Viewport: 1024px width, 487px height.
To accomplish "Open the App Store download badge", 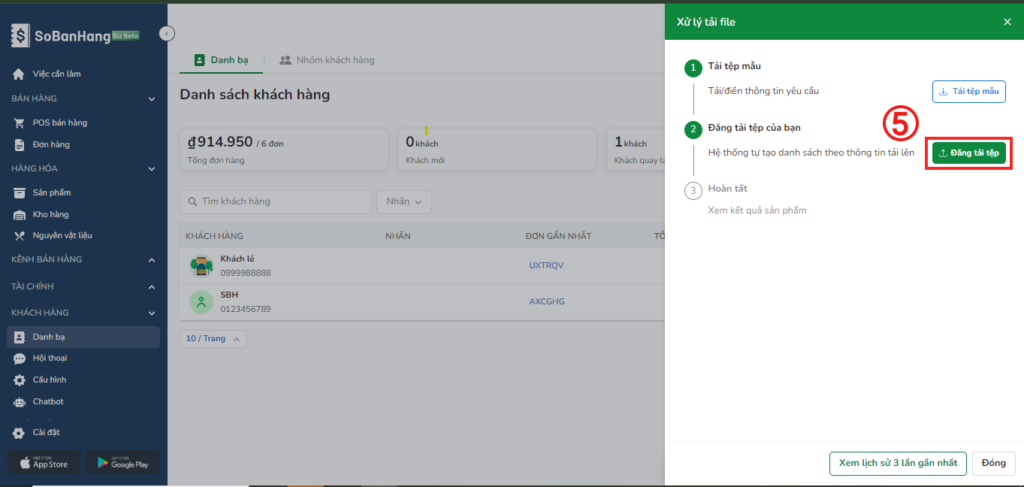I will coord(44,463).
